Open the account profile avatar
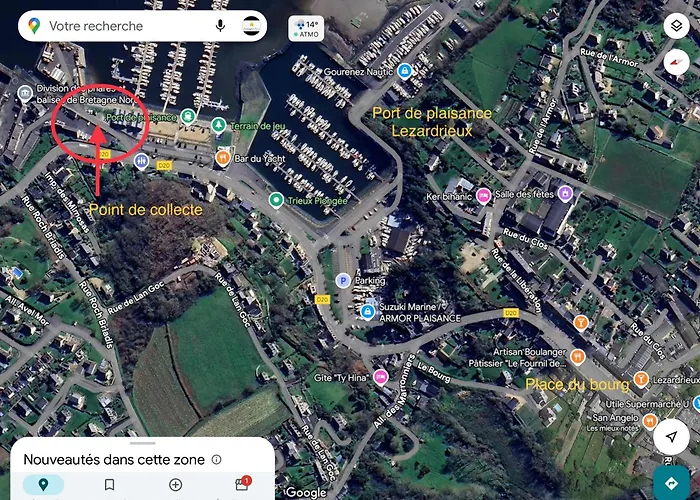 click(251, 26)
